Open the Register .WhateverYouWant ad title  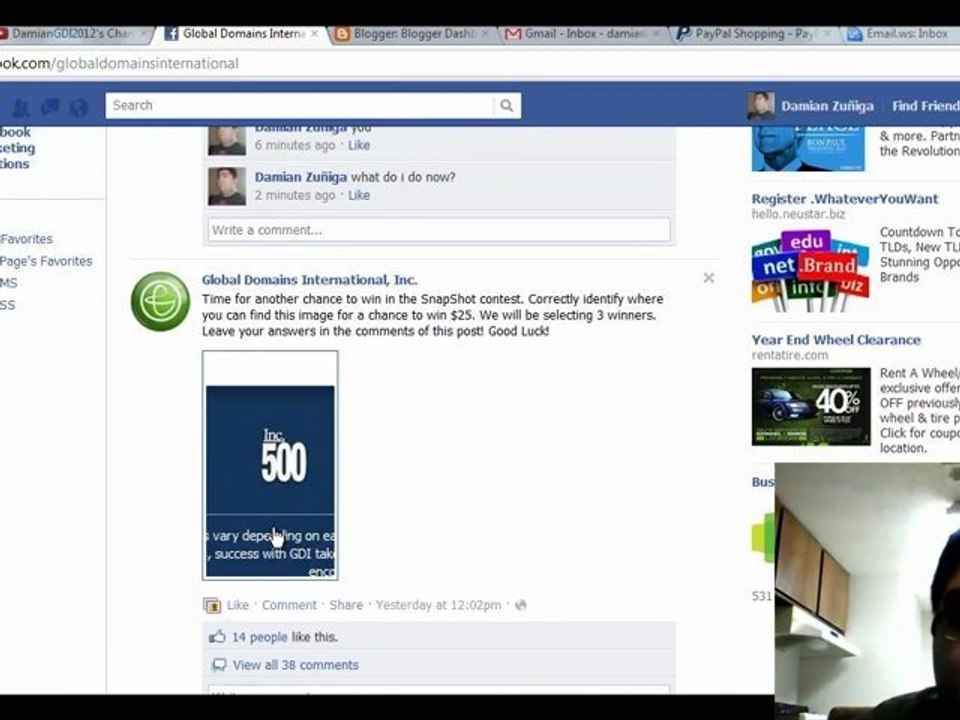click(845, 199)
